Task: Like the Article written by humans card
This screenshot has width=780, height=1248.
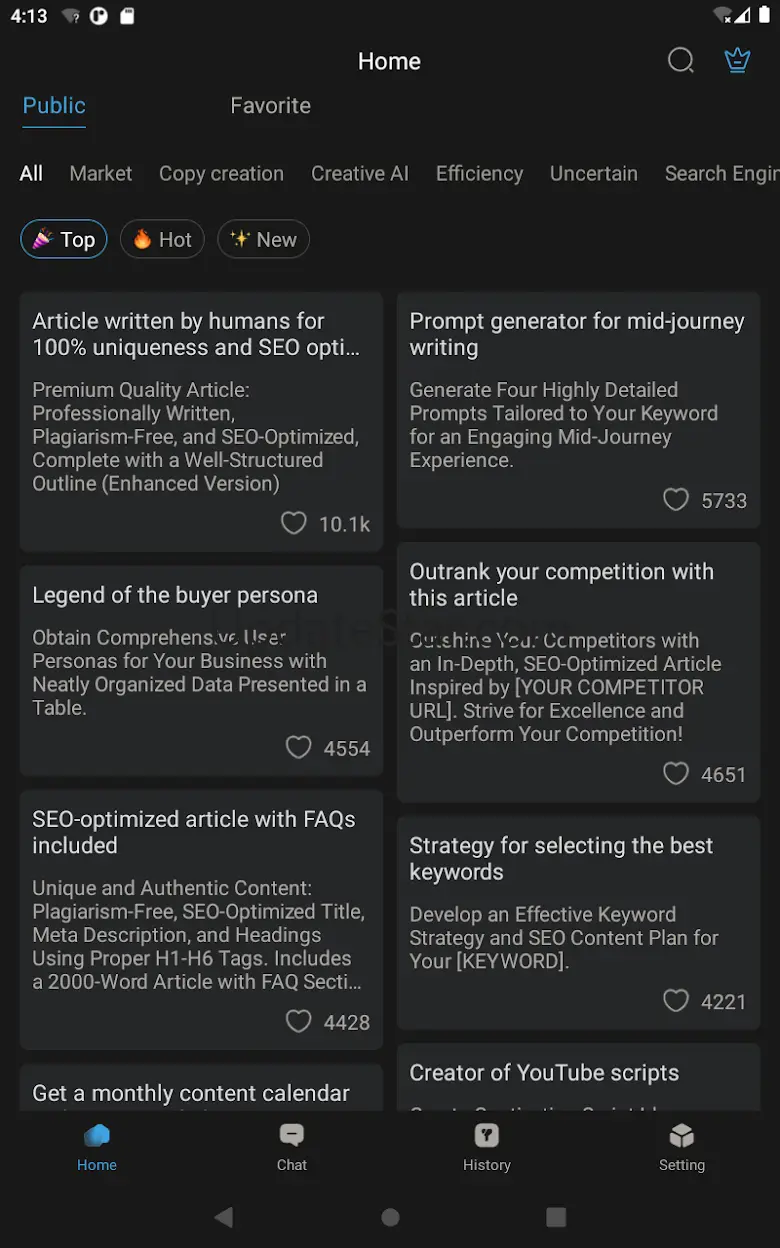Action: point(294,524)
